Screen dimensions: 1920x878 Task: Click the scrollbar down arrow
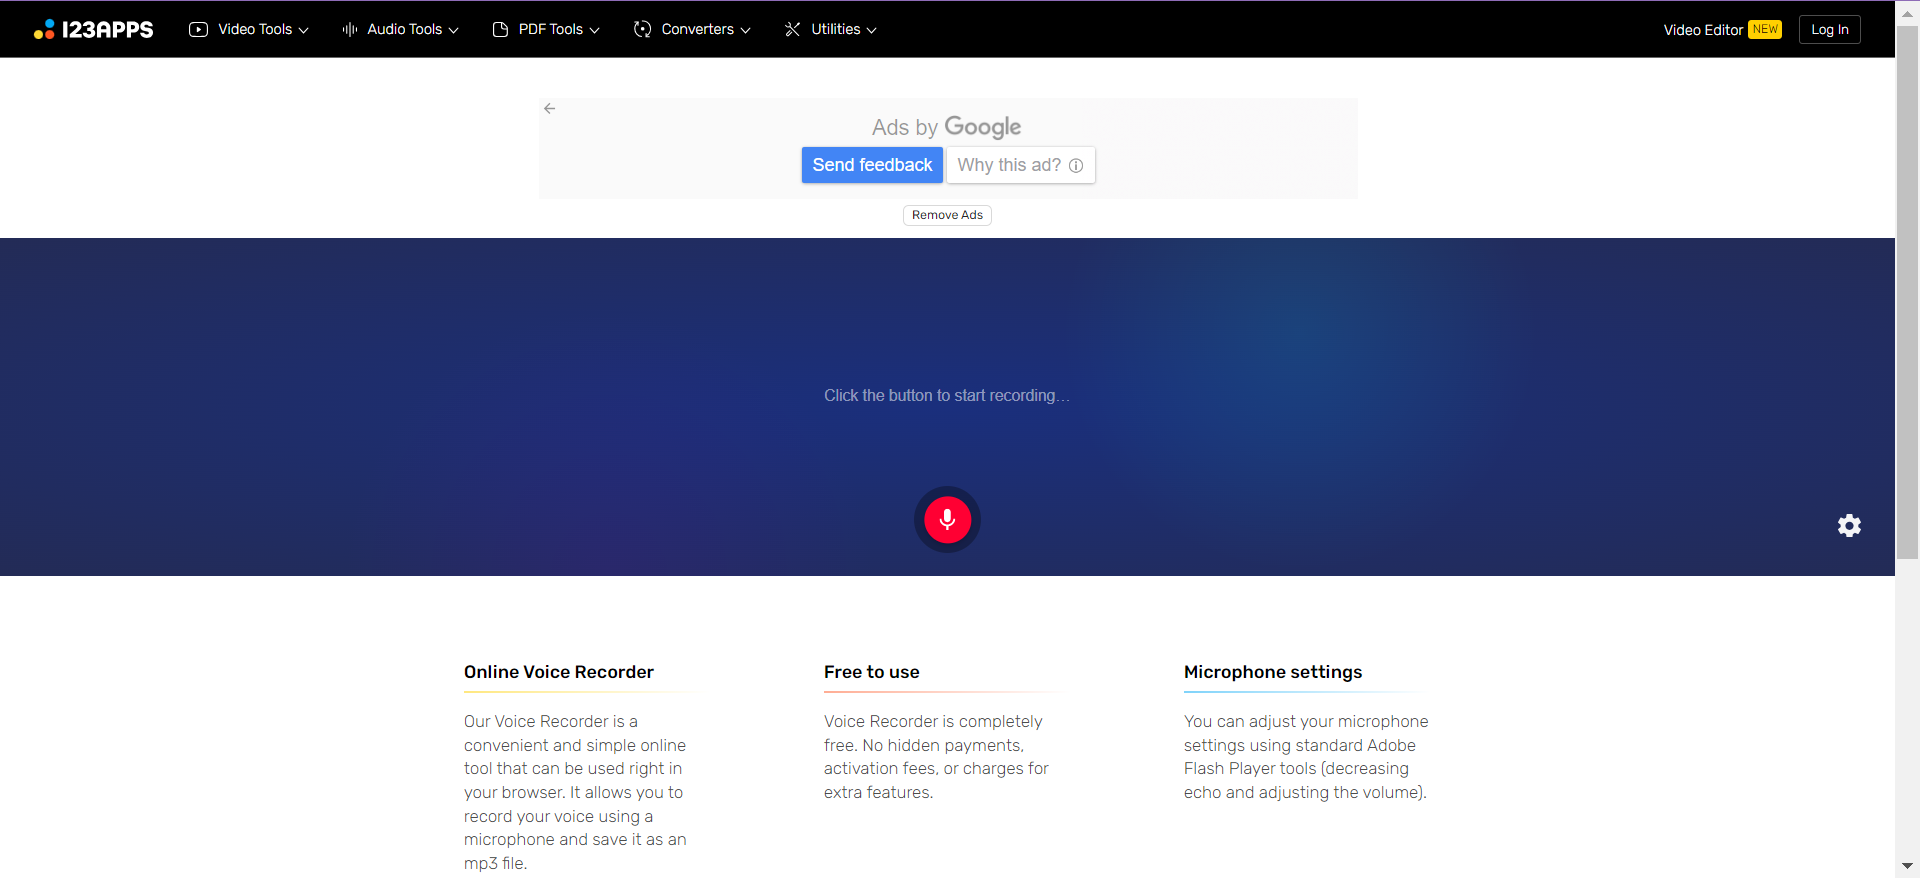coord(1907,866)
